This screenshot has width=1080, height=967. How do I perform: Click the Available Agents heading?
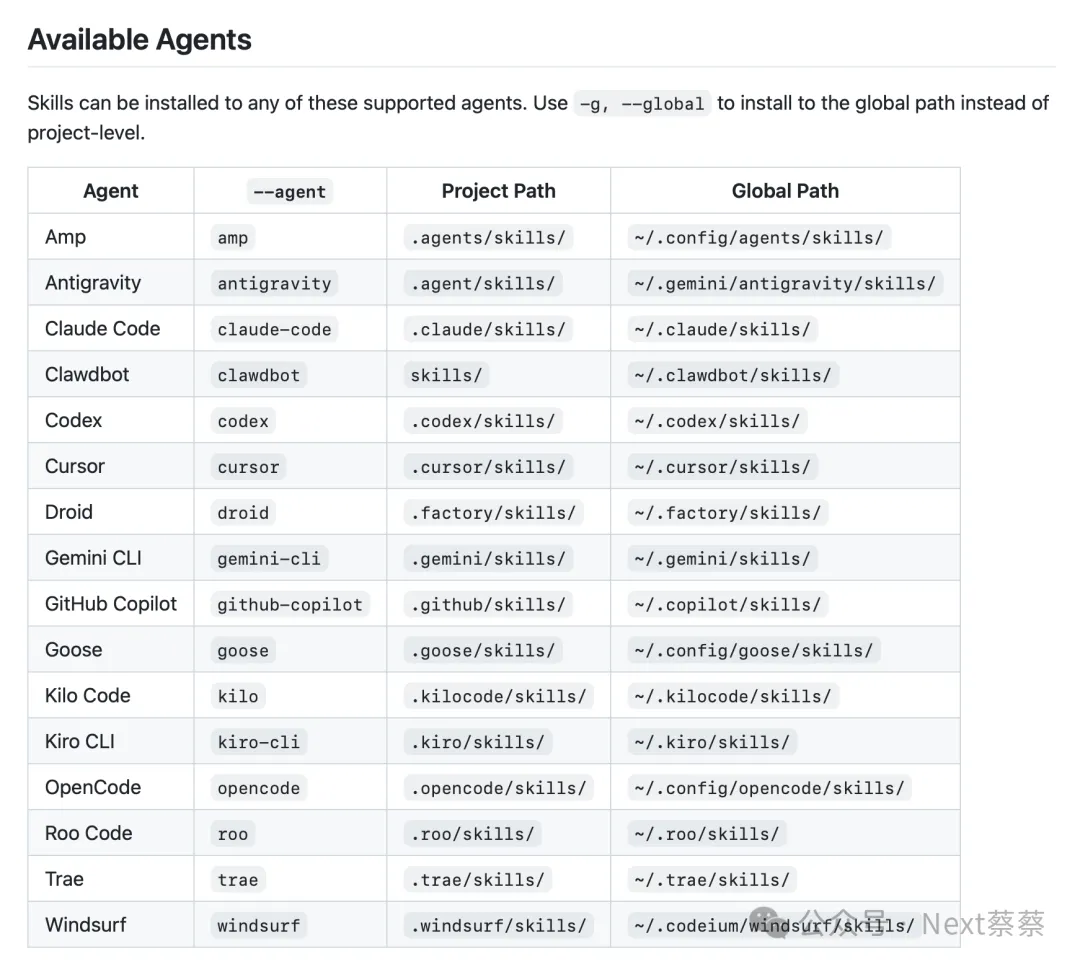[x=139, y=40]
